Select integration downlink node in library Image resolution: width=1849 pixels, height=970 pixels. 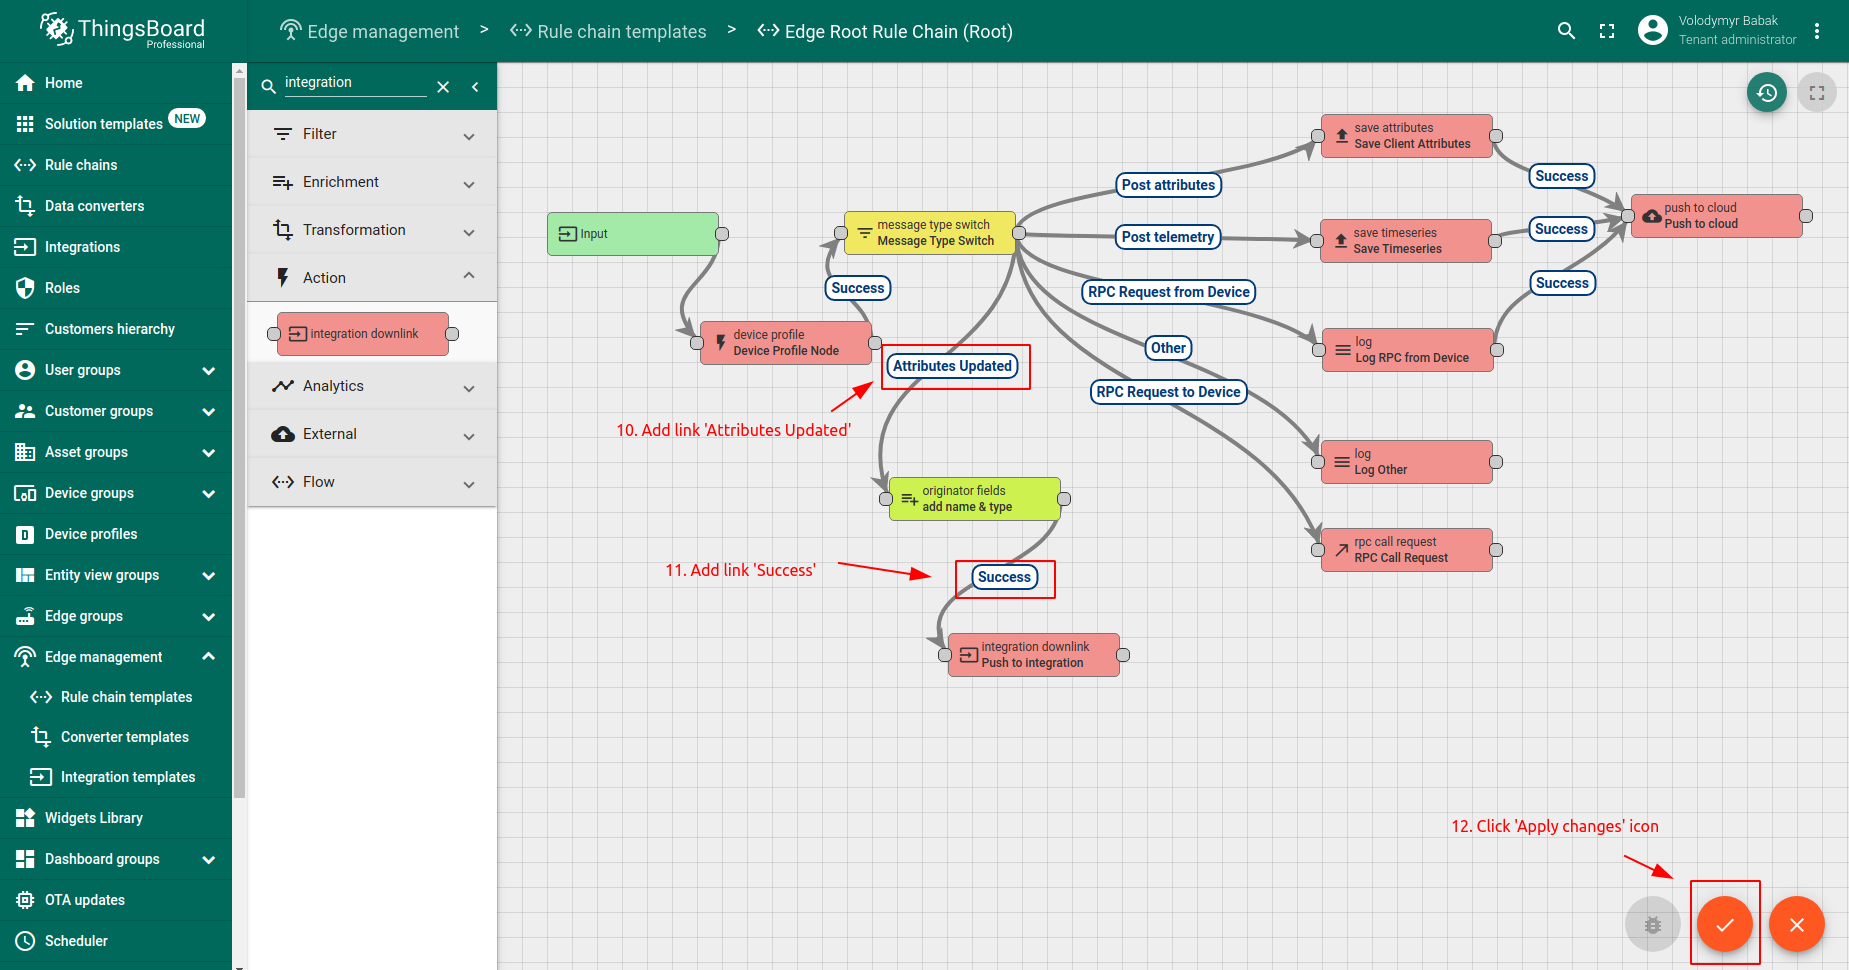[363, 334]
